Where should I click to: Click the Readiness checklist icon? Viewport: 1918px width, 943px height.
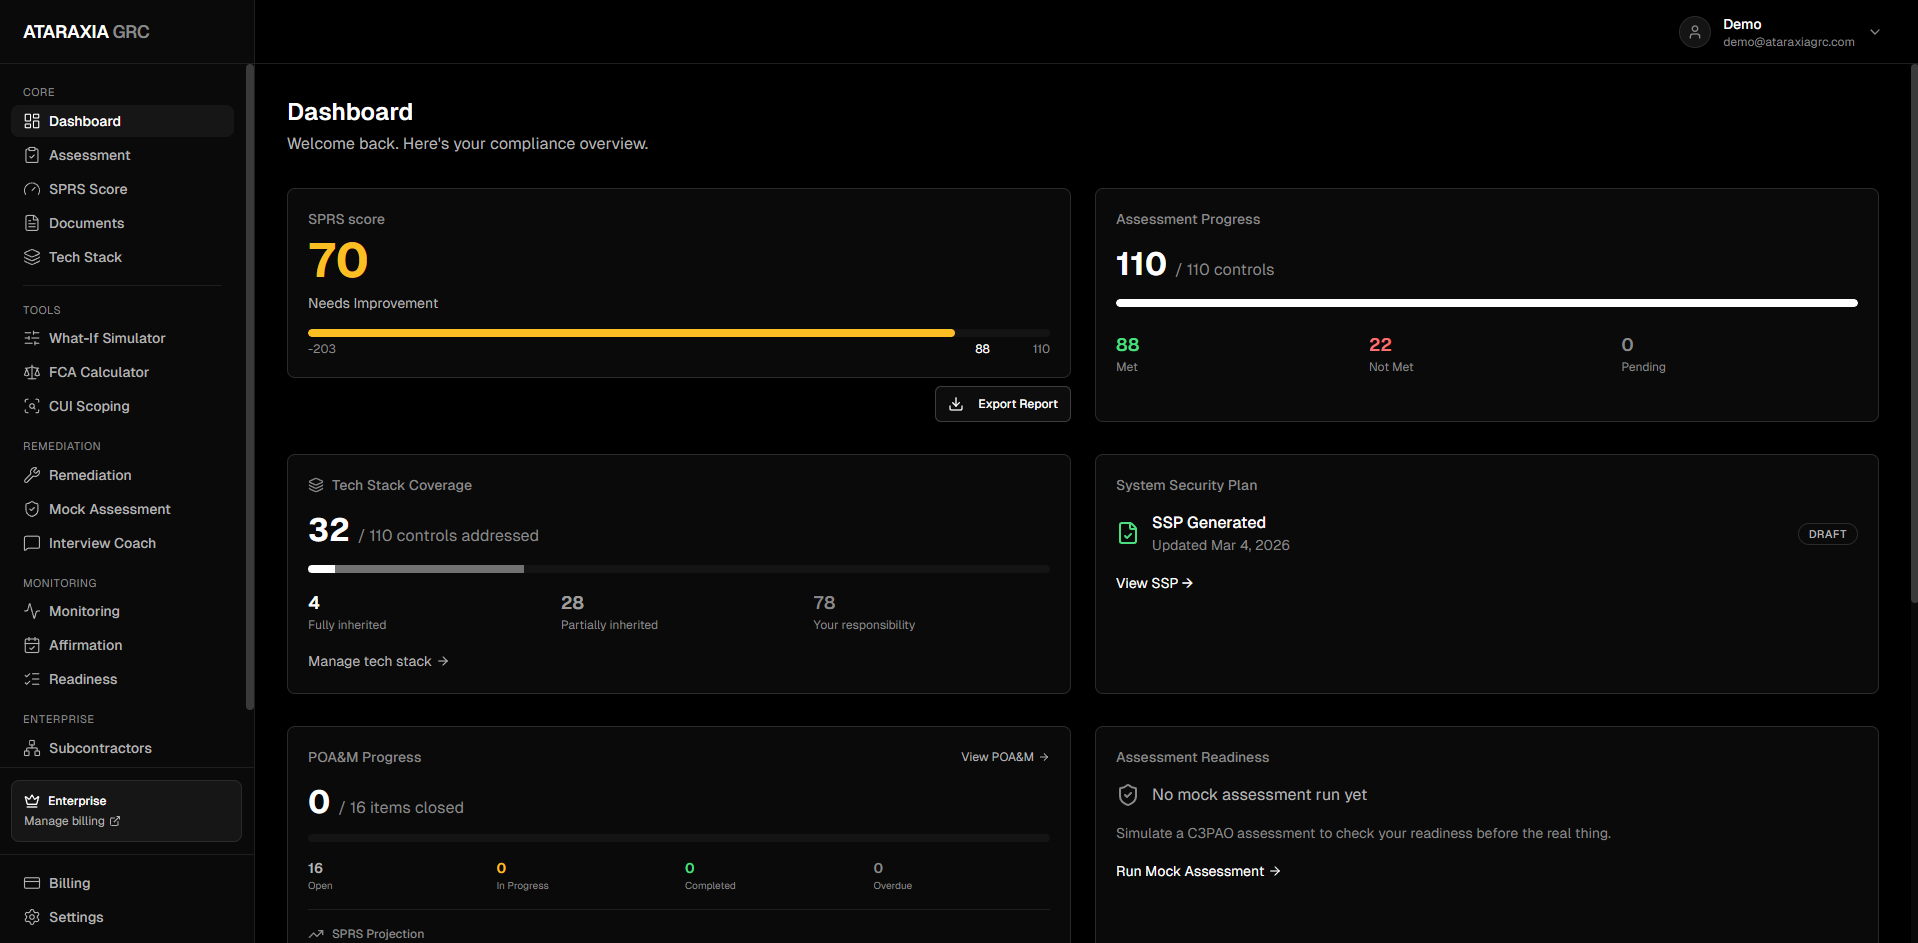tap(32, 679)
